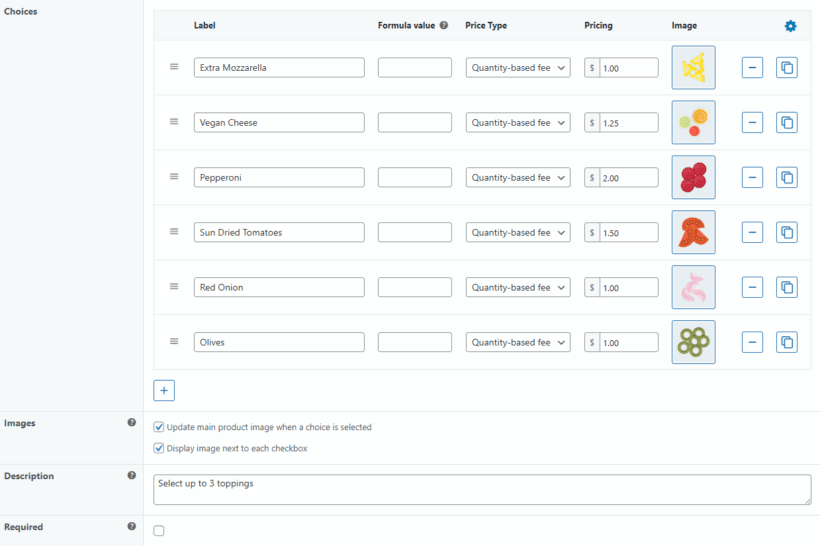The image size is (820, 546).
Task: Click the help icon beside Formula value
Action: pos(444,26)
